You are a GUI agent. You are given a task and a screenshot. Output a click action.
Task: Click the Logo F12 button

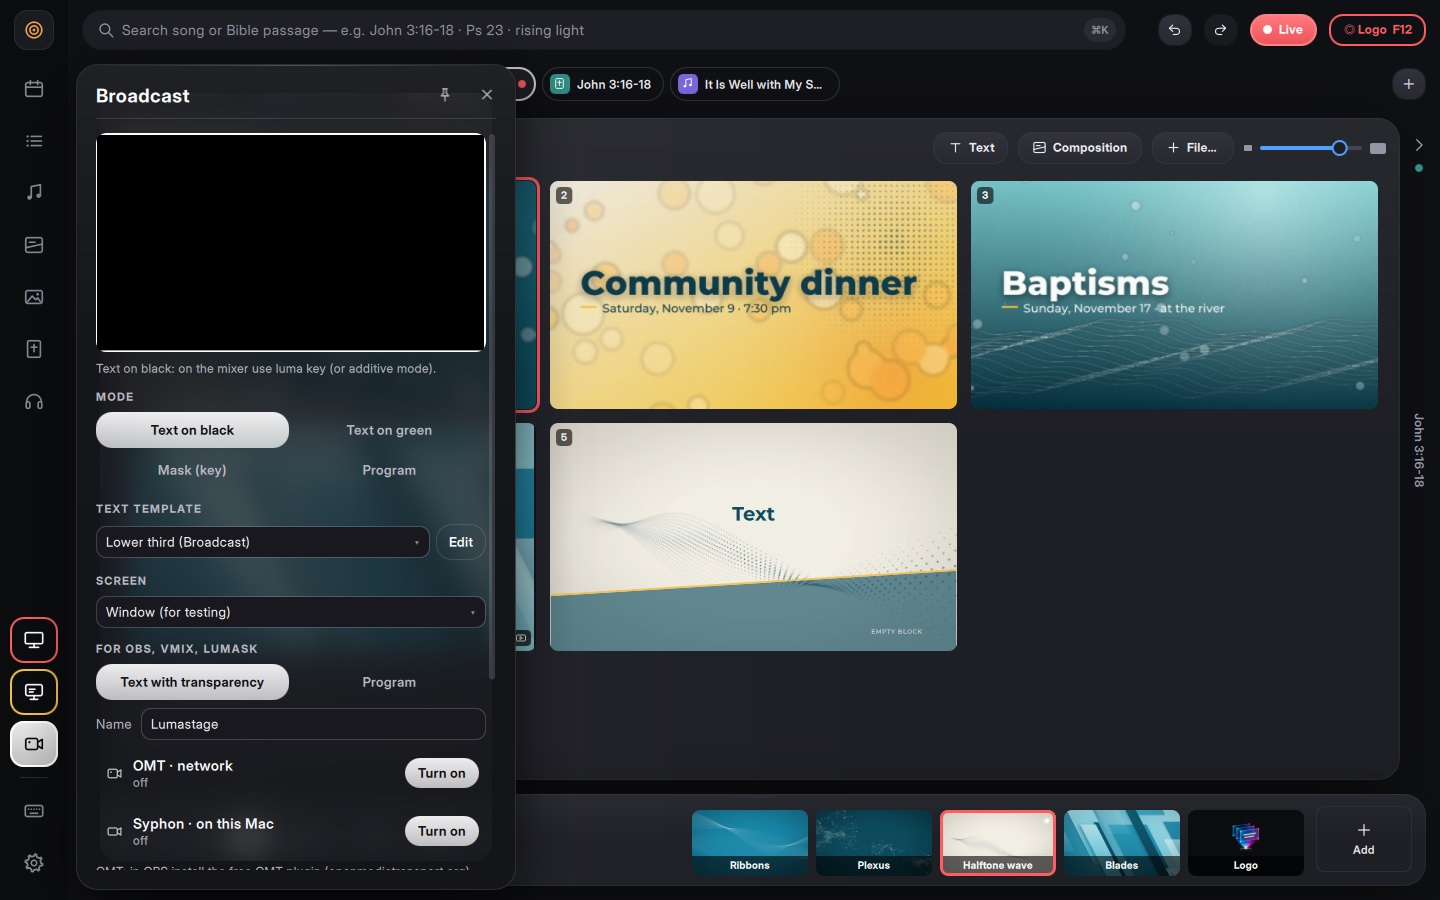[x=1377, y=30]
